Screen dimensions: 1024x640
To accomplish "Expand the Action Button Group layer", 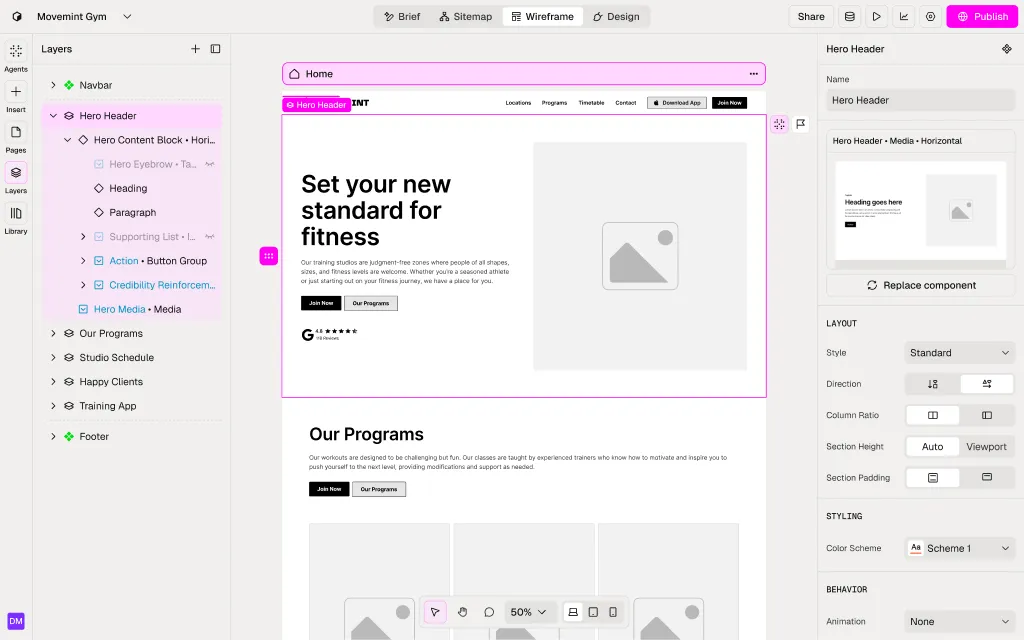I will (83, 261).
